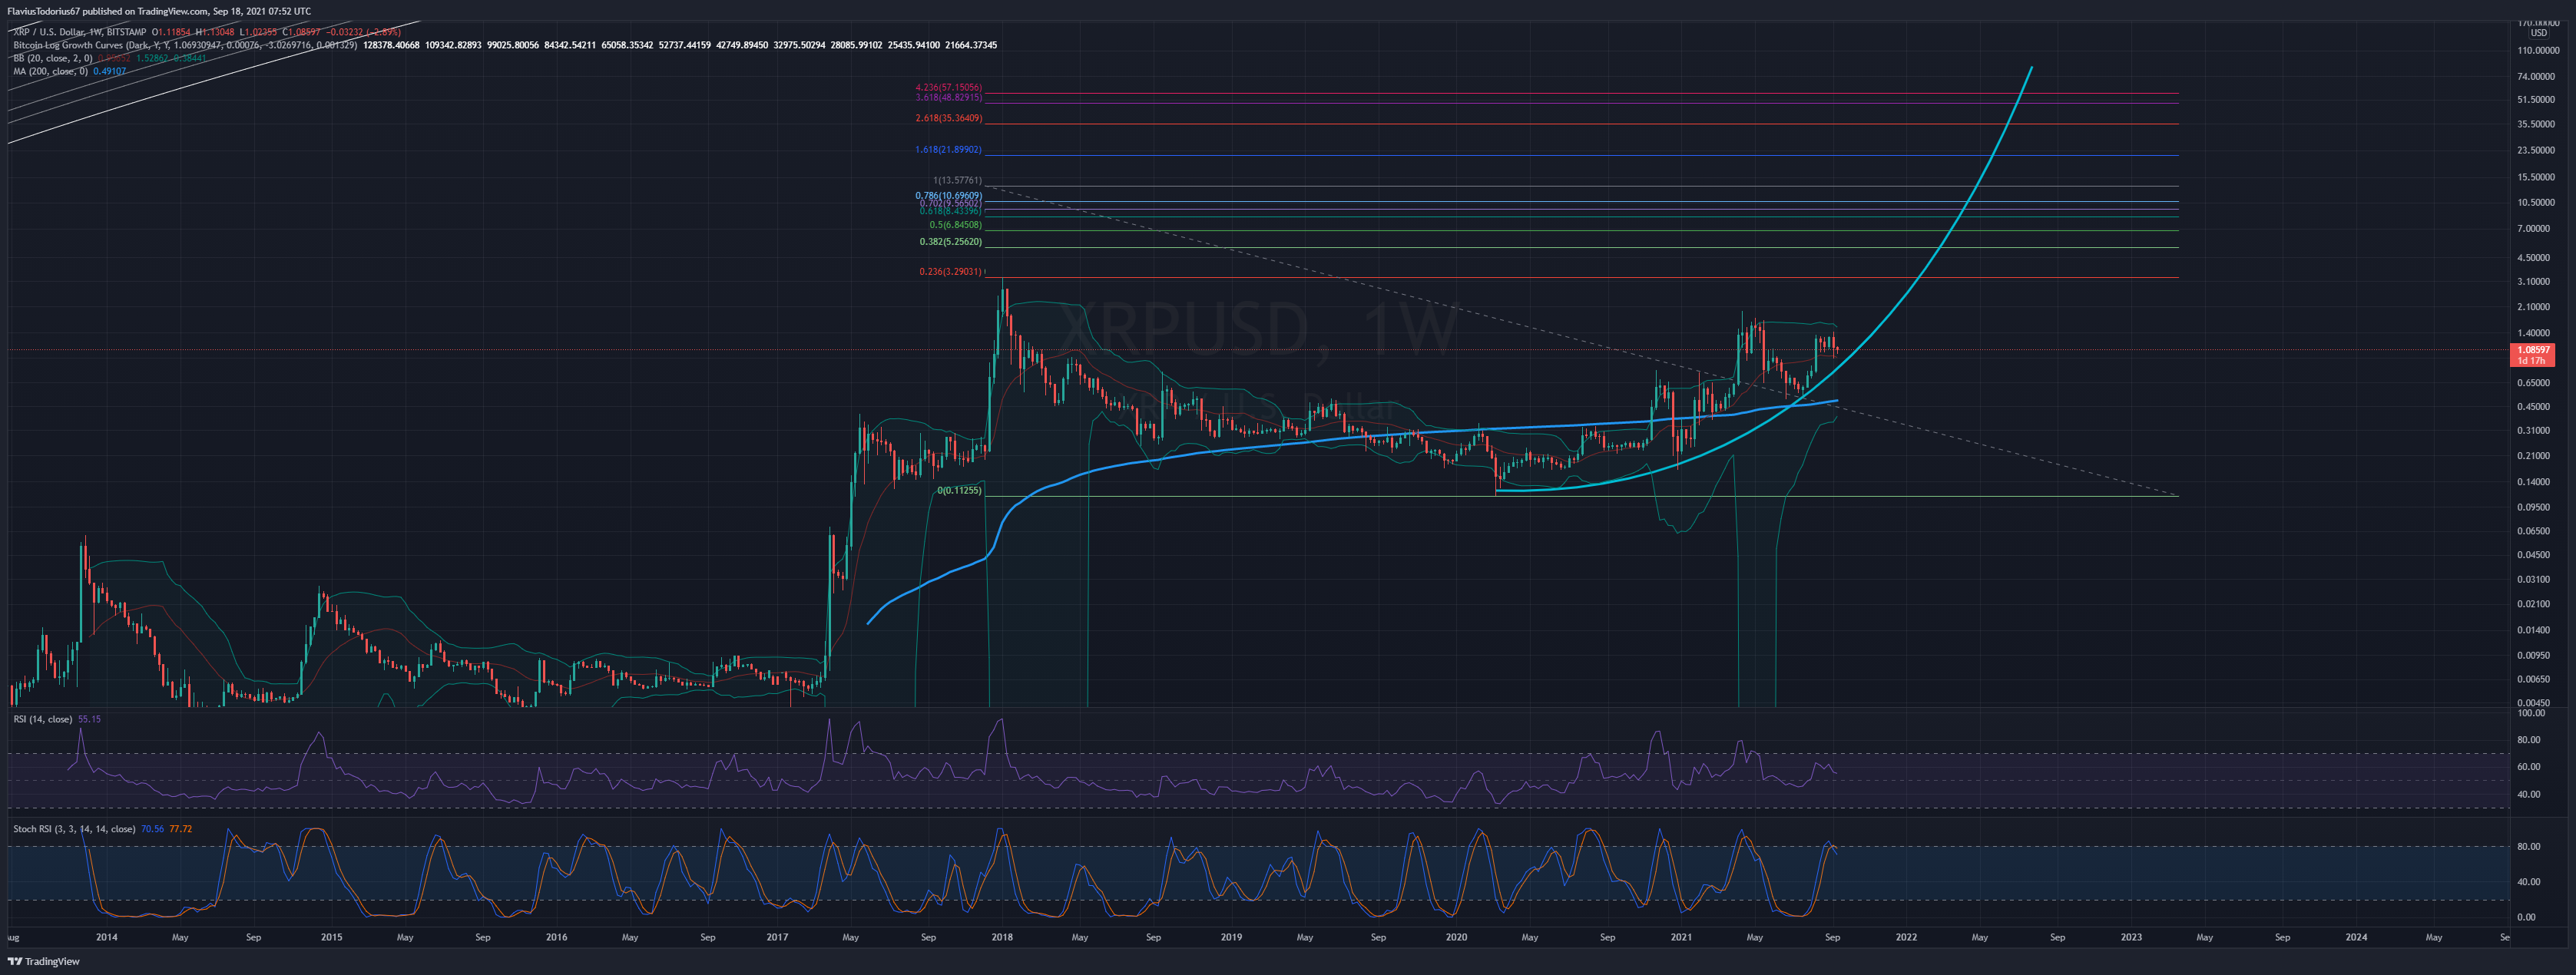Click the 2019 label on time axis

click(1231, 938)
